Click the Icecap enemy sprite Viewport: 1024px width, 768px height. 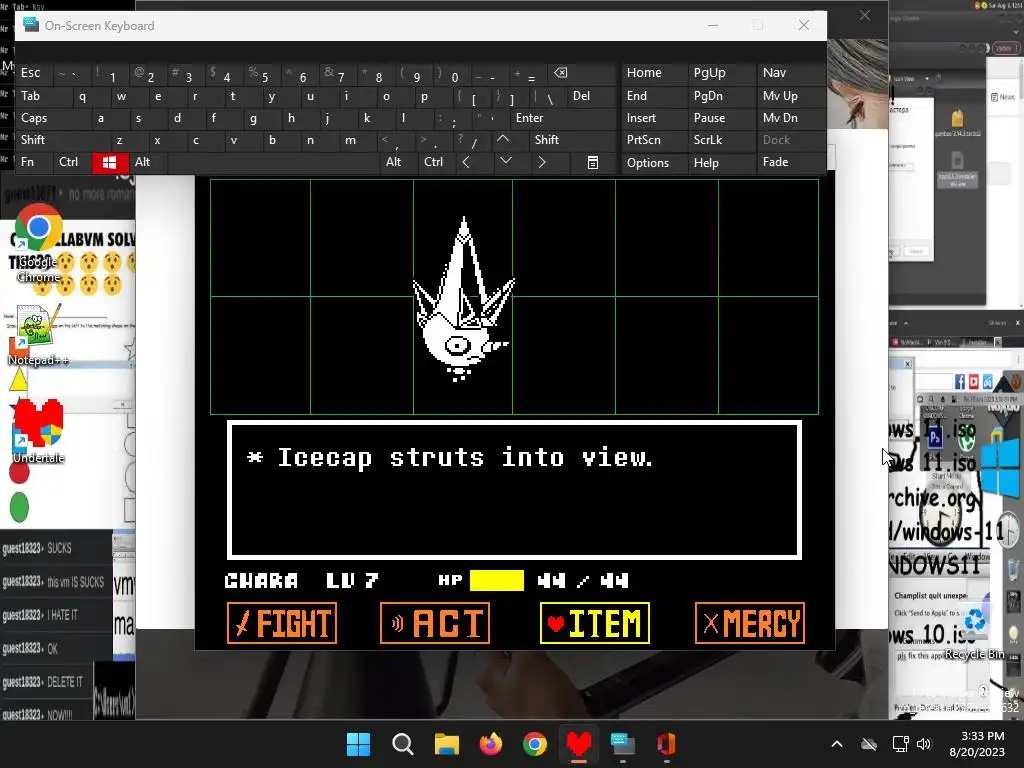click(463, 300)
